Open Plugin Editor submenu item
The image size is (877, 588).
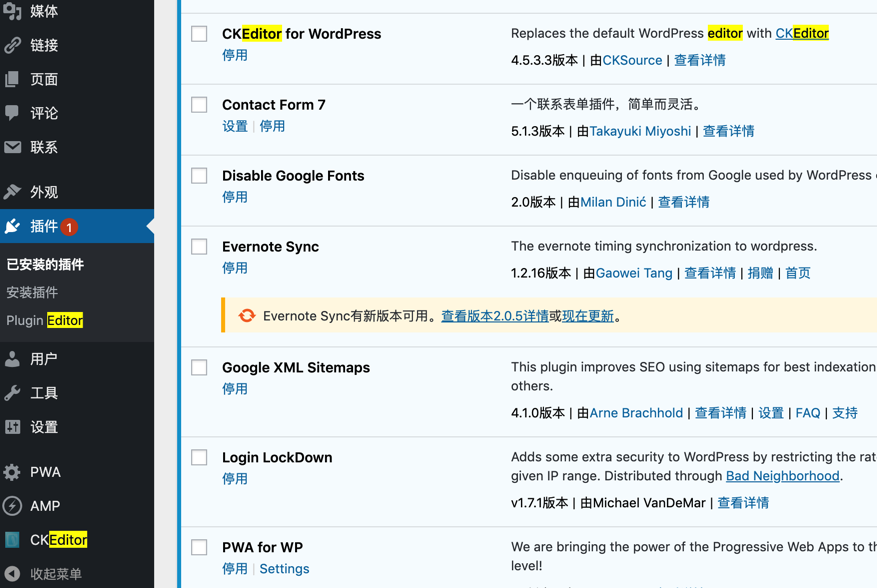(45, 320)
